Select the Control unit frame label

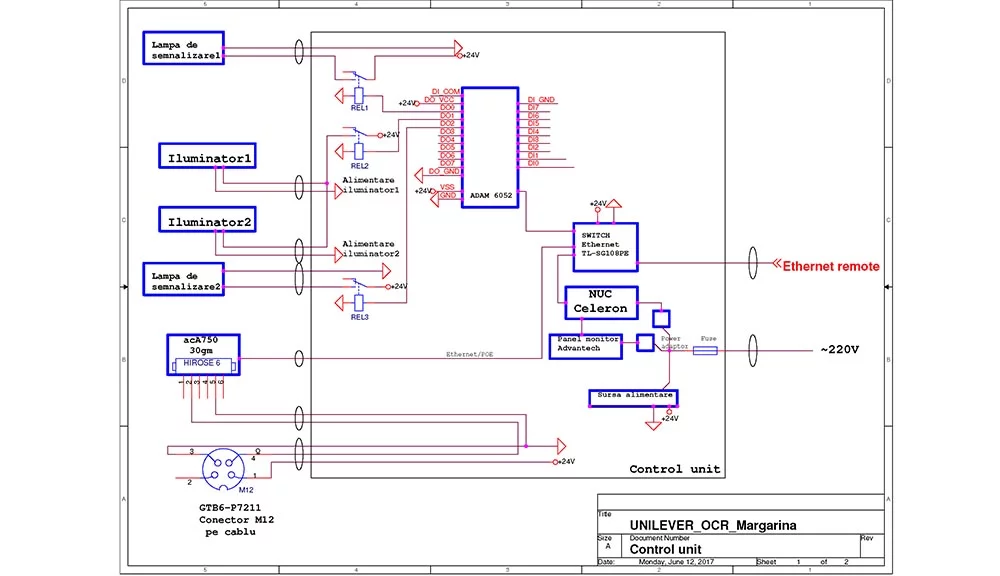pos(674,467)
